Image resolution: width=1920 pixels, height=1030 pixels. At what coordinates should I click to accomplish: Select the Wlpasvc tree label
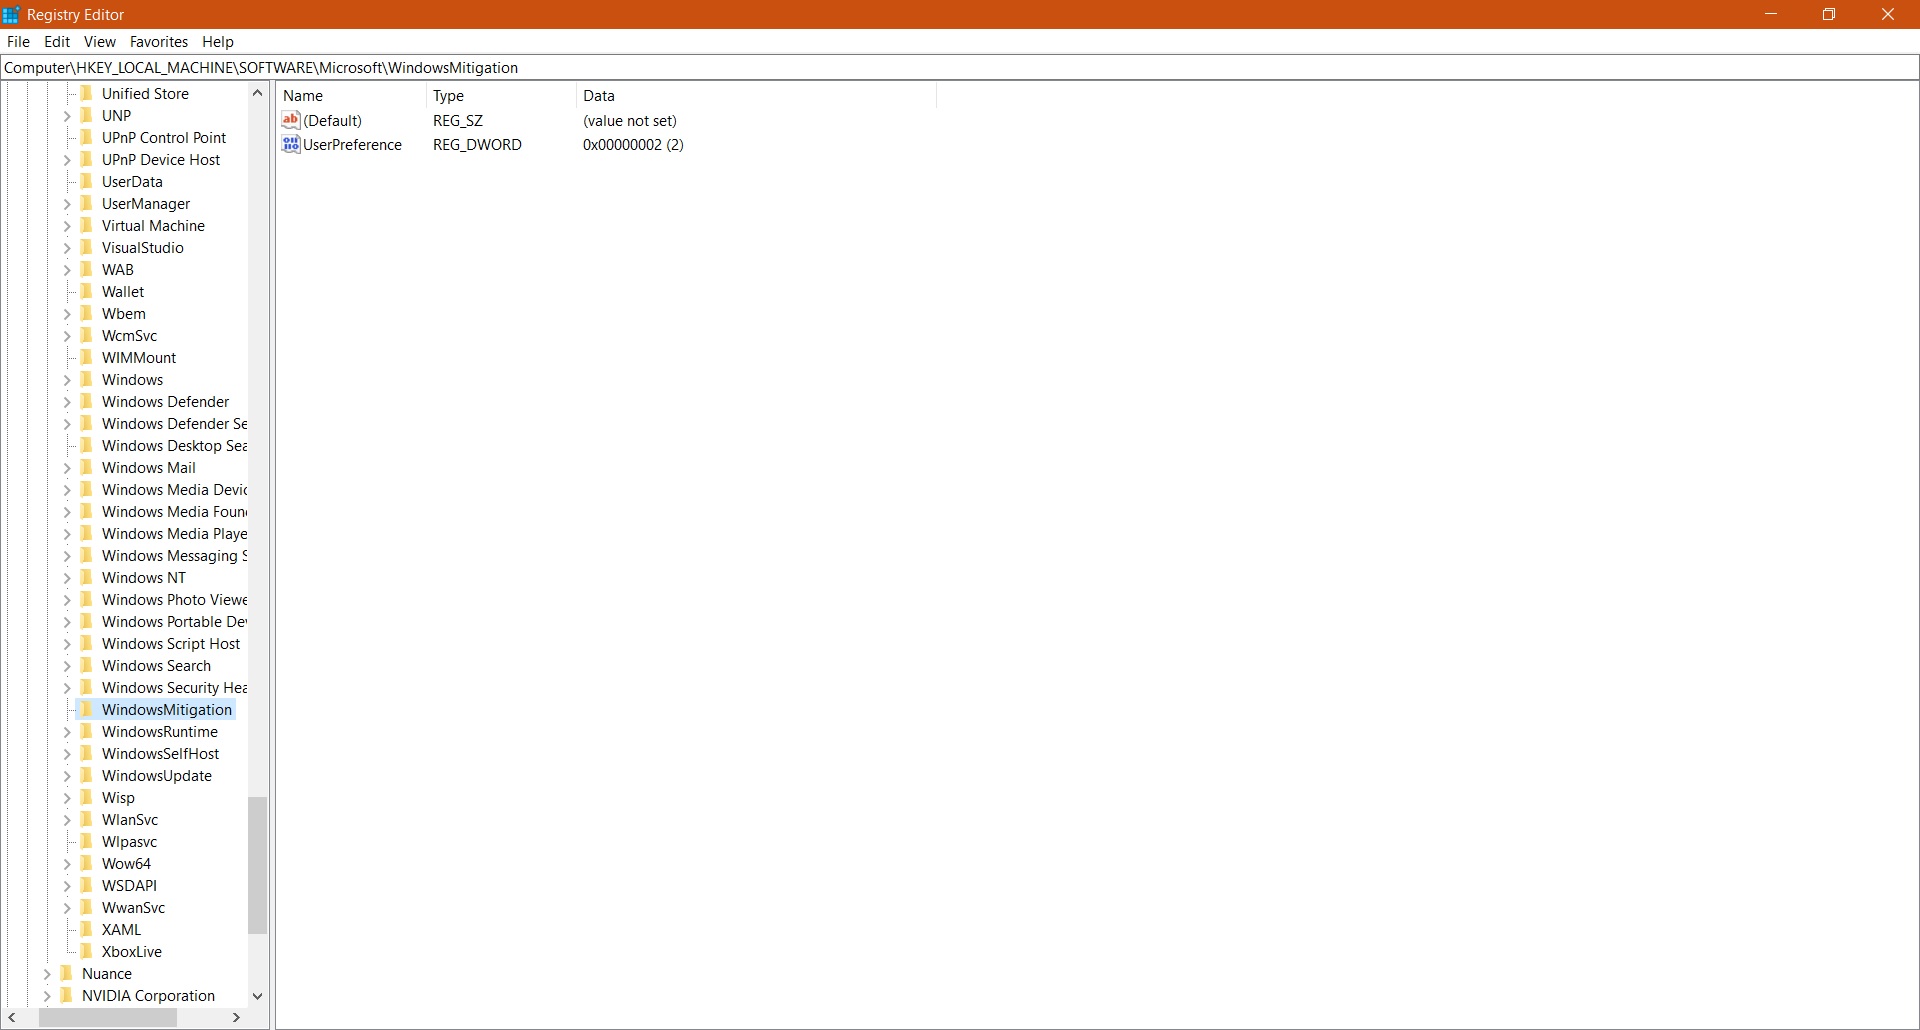pos(129,842)
